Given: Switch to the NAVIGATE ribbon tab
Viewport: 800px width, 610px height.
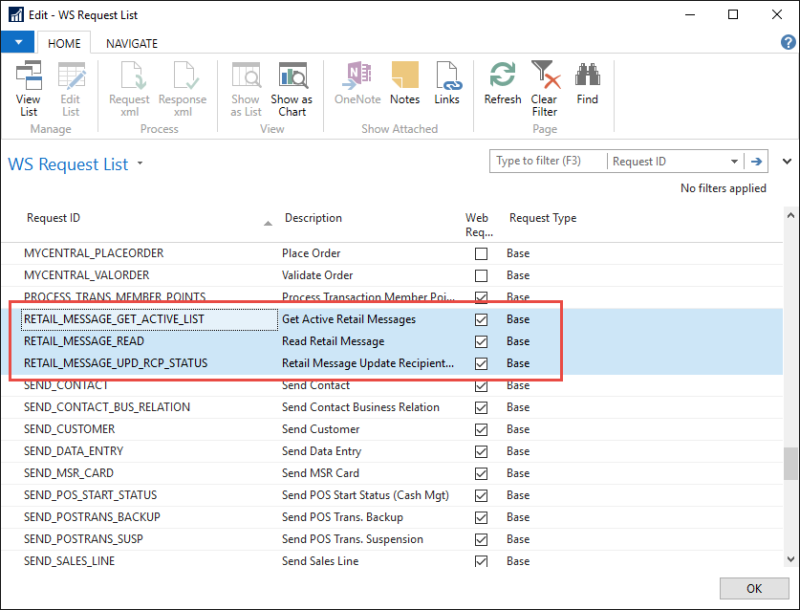Looking at the screenshot, I should pos(132,44).
